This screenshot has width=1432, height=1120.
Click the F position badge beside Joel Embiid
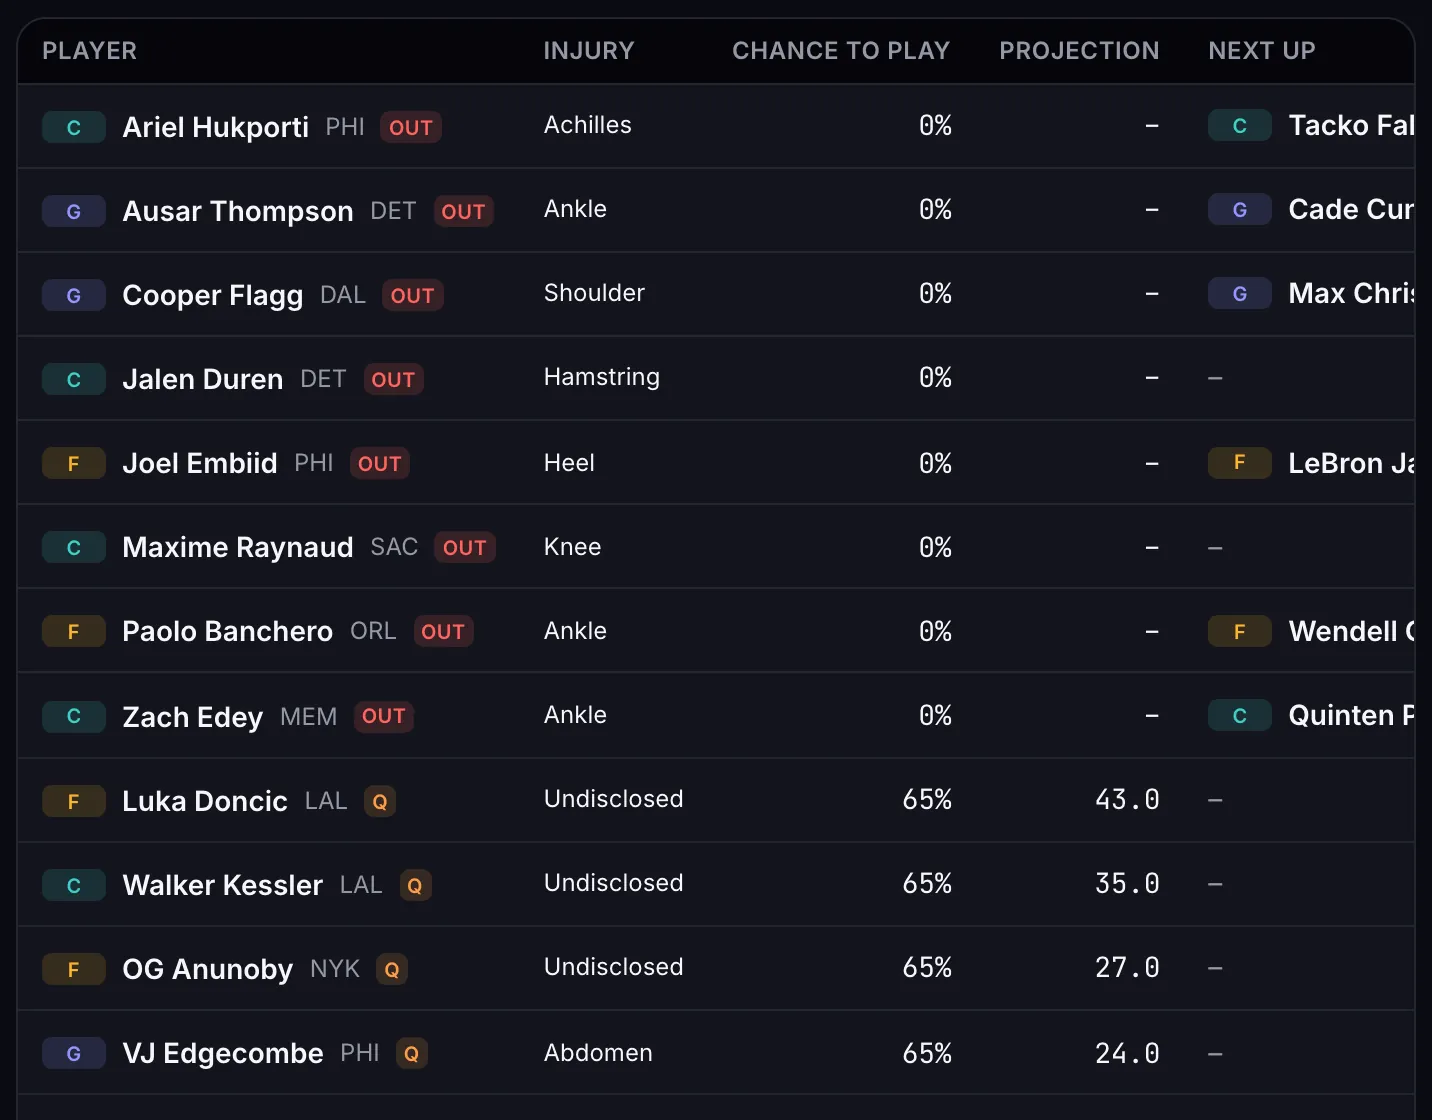point(74,464)
